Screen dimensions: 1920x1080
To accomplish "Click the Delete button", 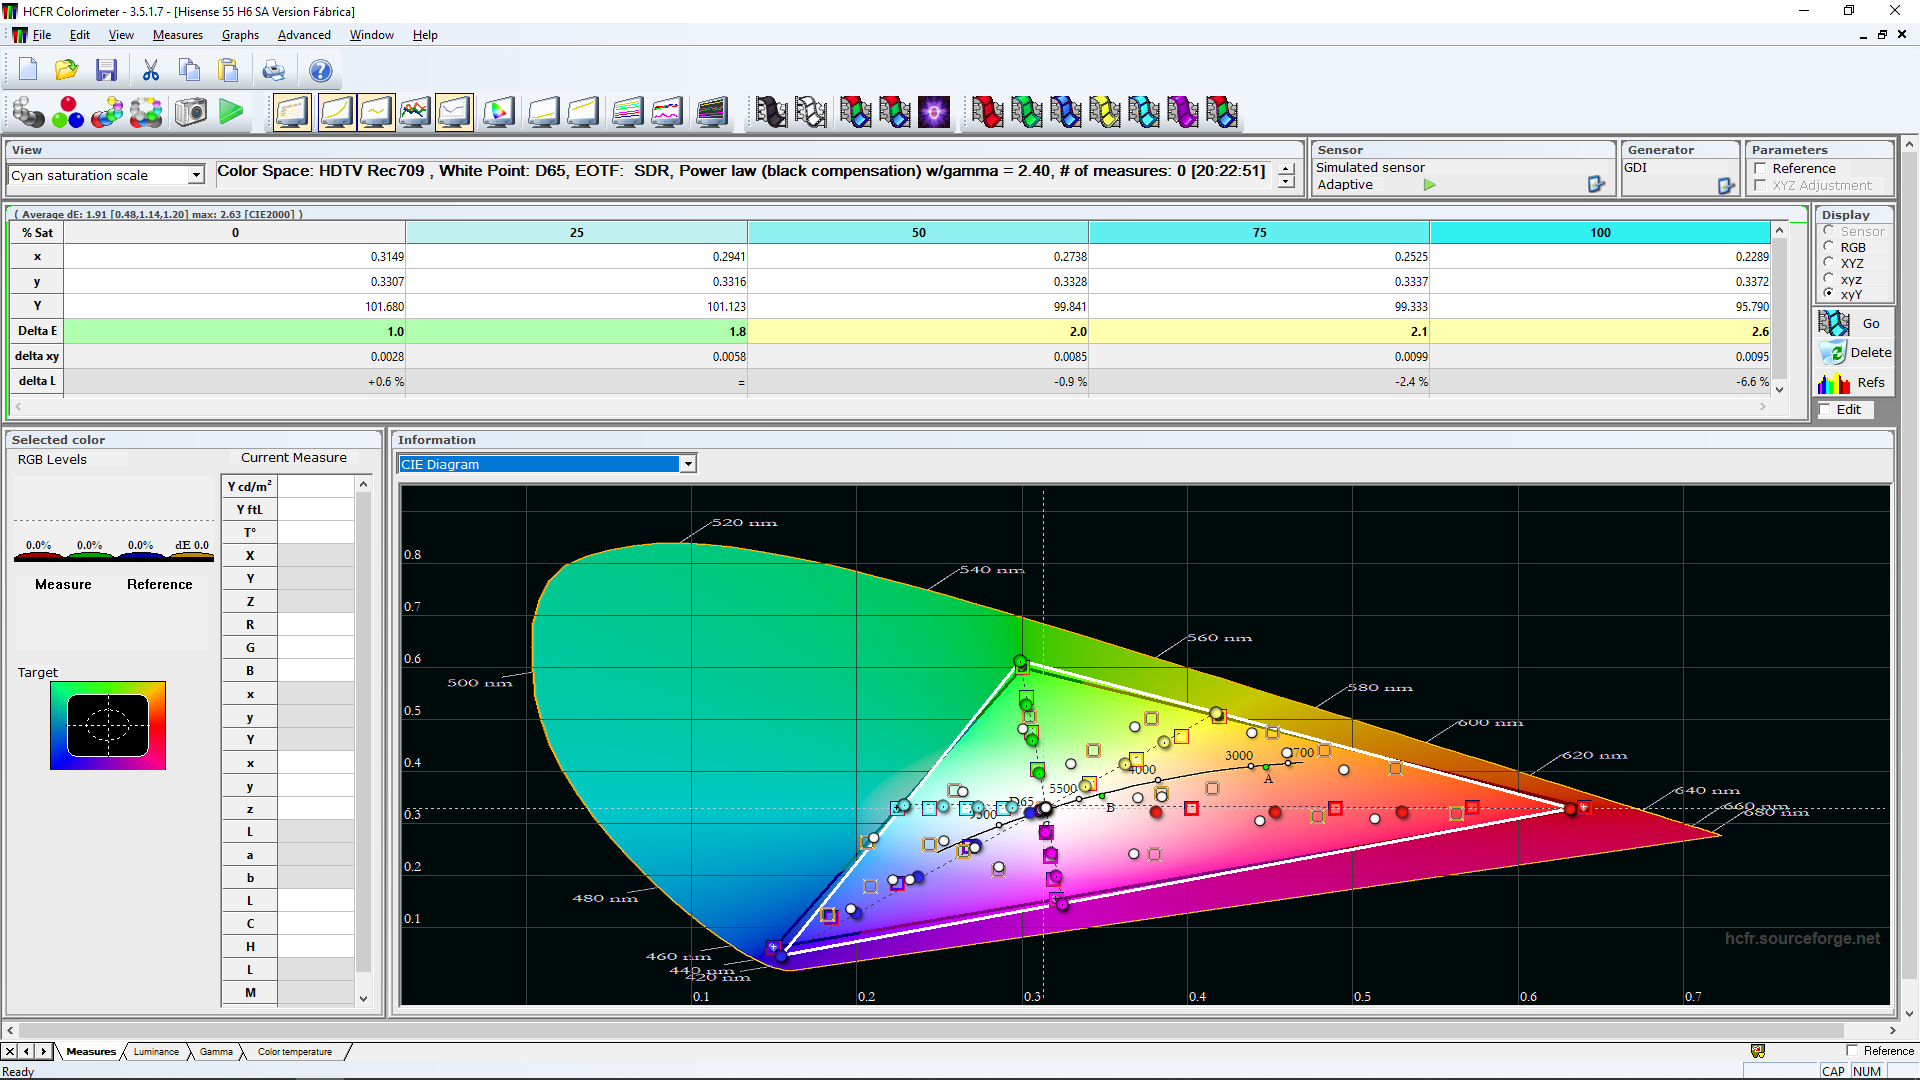I will coord(1855,353).
